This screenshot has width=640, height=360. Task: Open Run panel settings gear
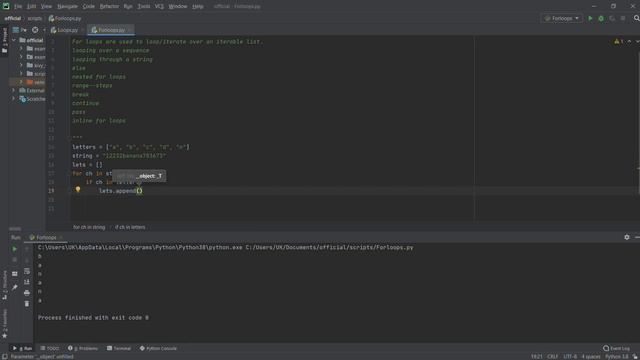627,237
